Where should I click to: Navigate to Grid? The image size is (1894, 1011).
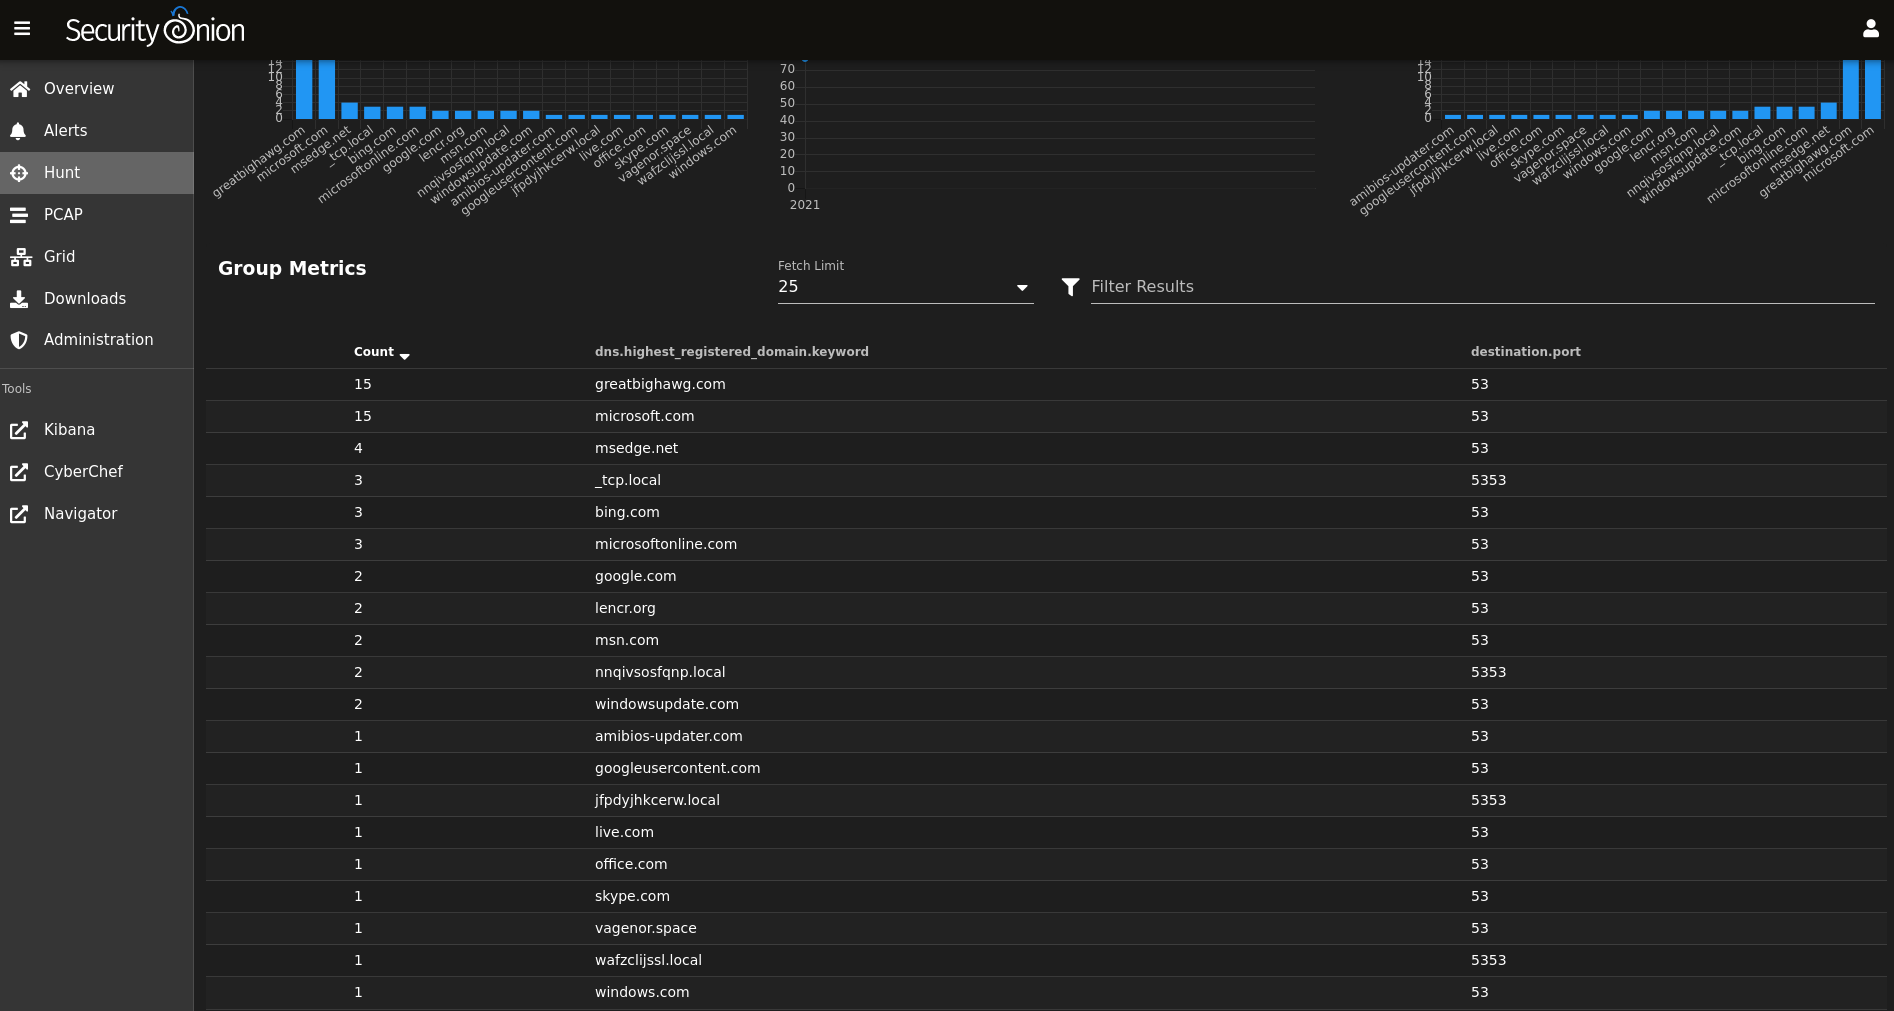coord(97,257)
